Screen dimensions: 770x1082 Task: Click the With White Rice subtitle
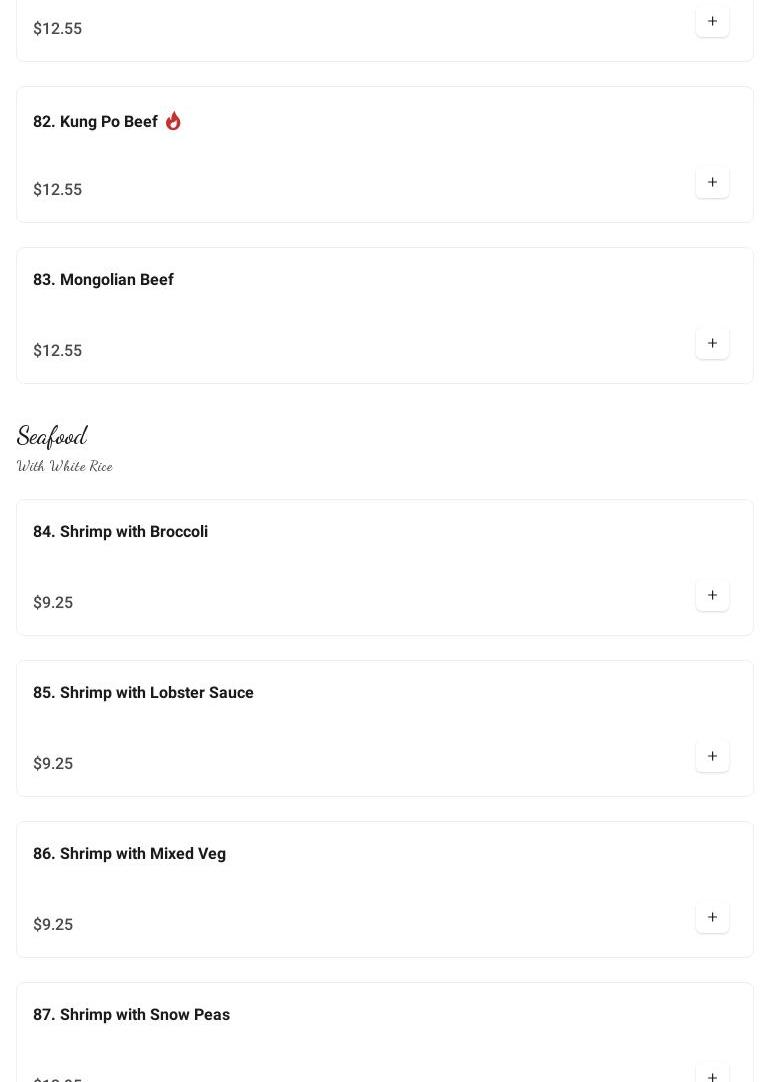(x=65, y=466)
